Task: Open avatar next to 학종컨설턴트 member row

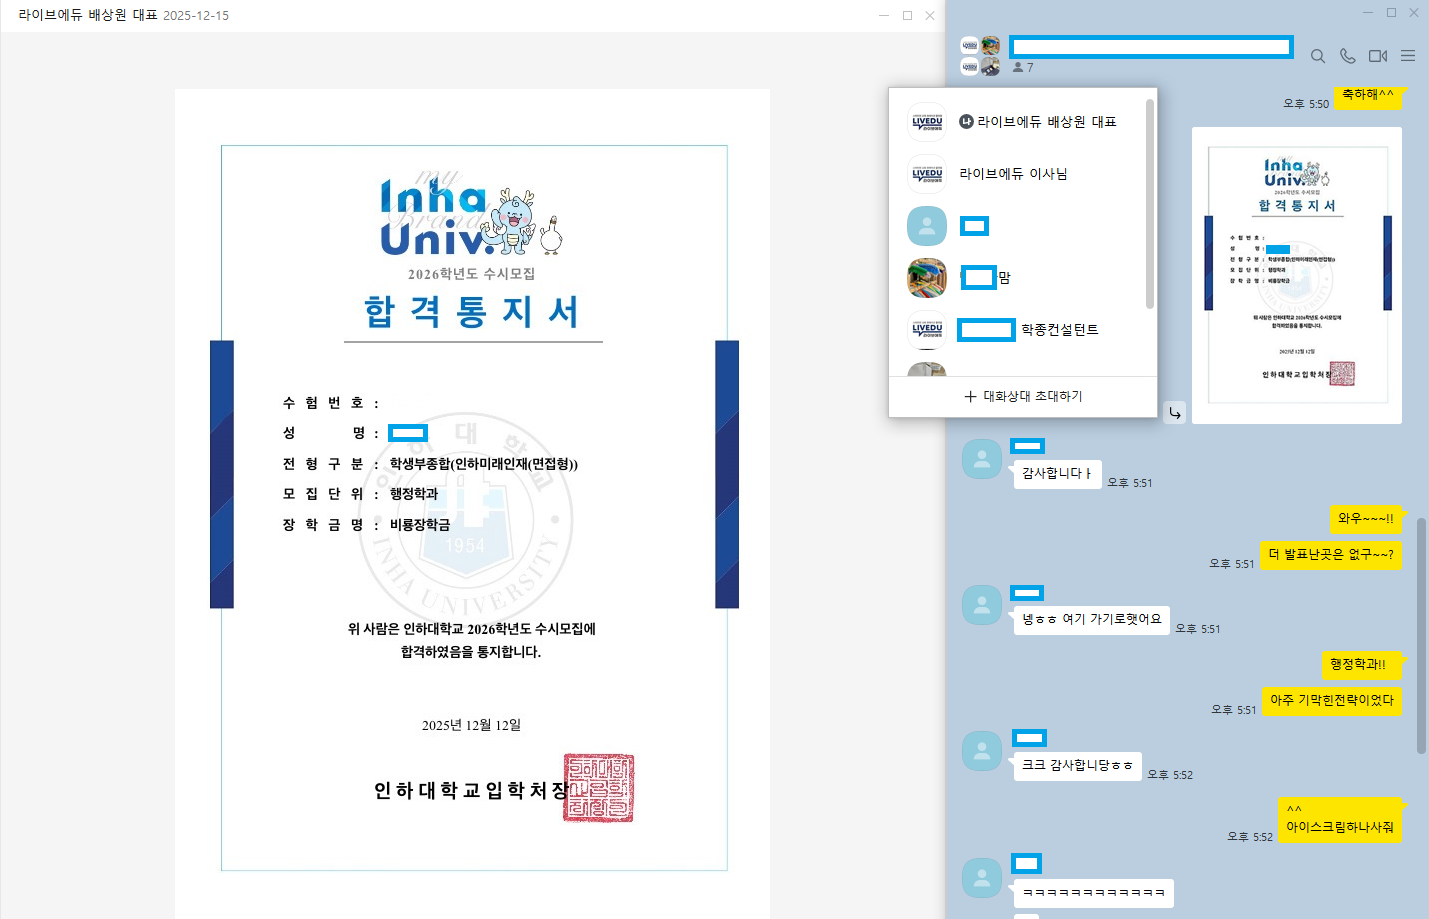Action: pyautogui.click(x=927, y=330)
